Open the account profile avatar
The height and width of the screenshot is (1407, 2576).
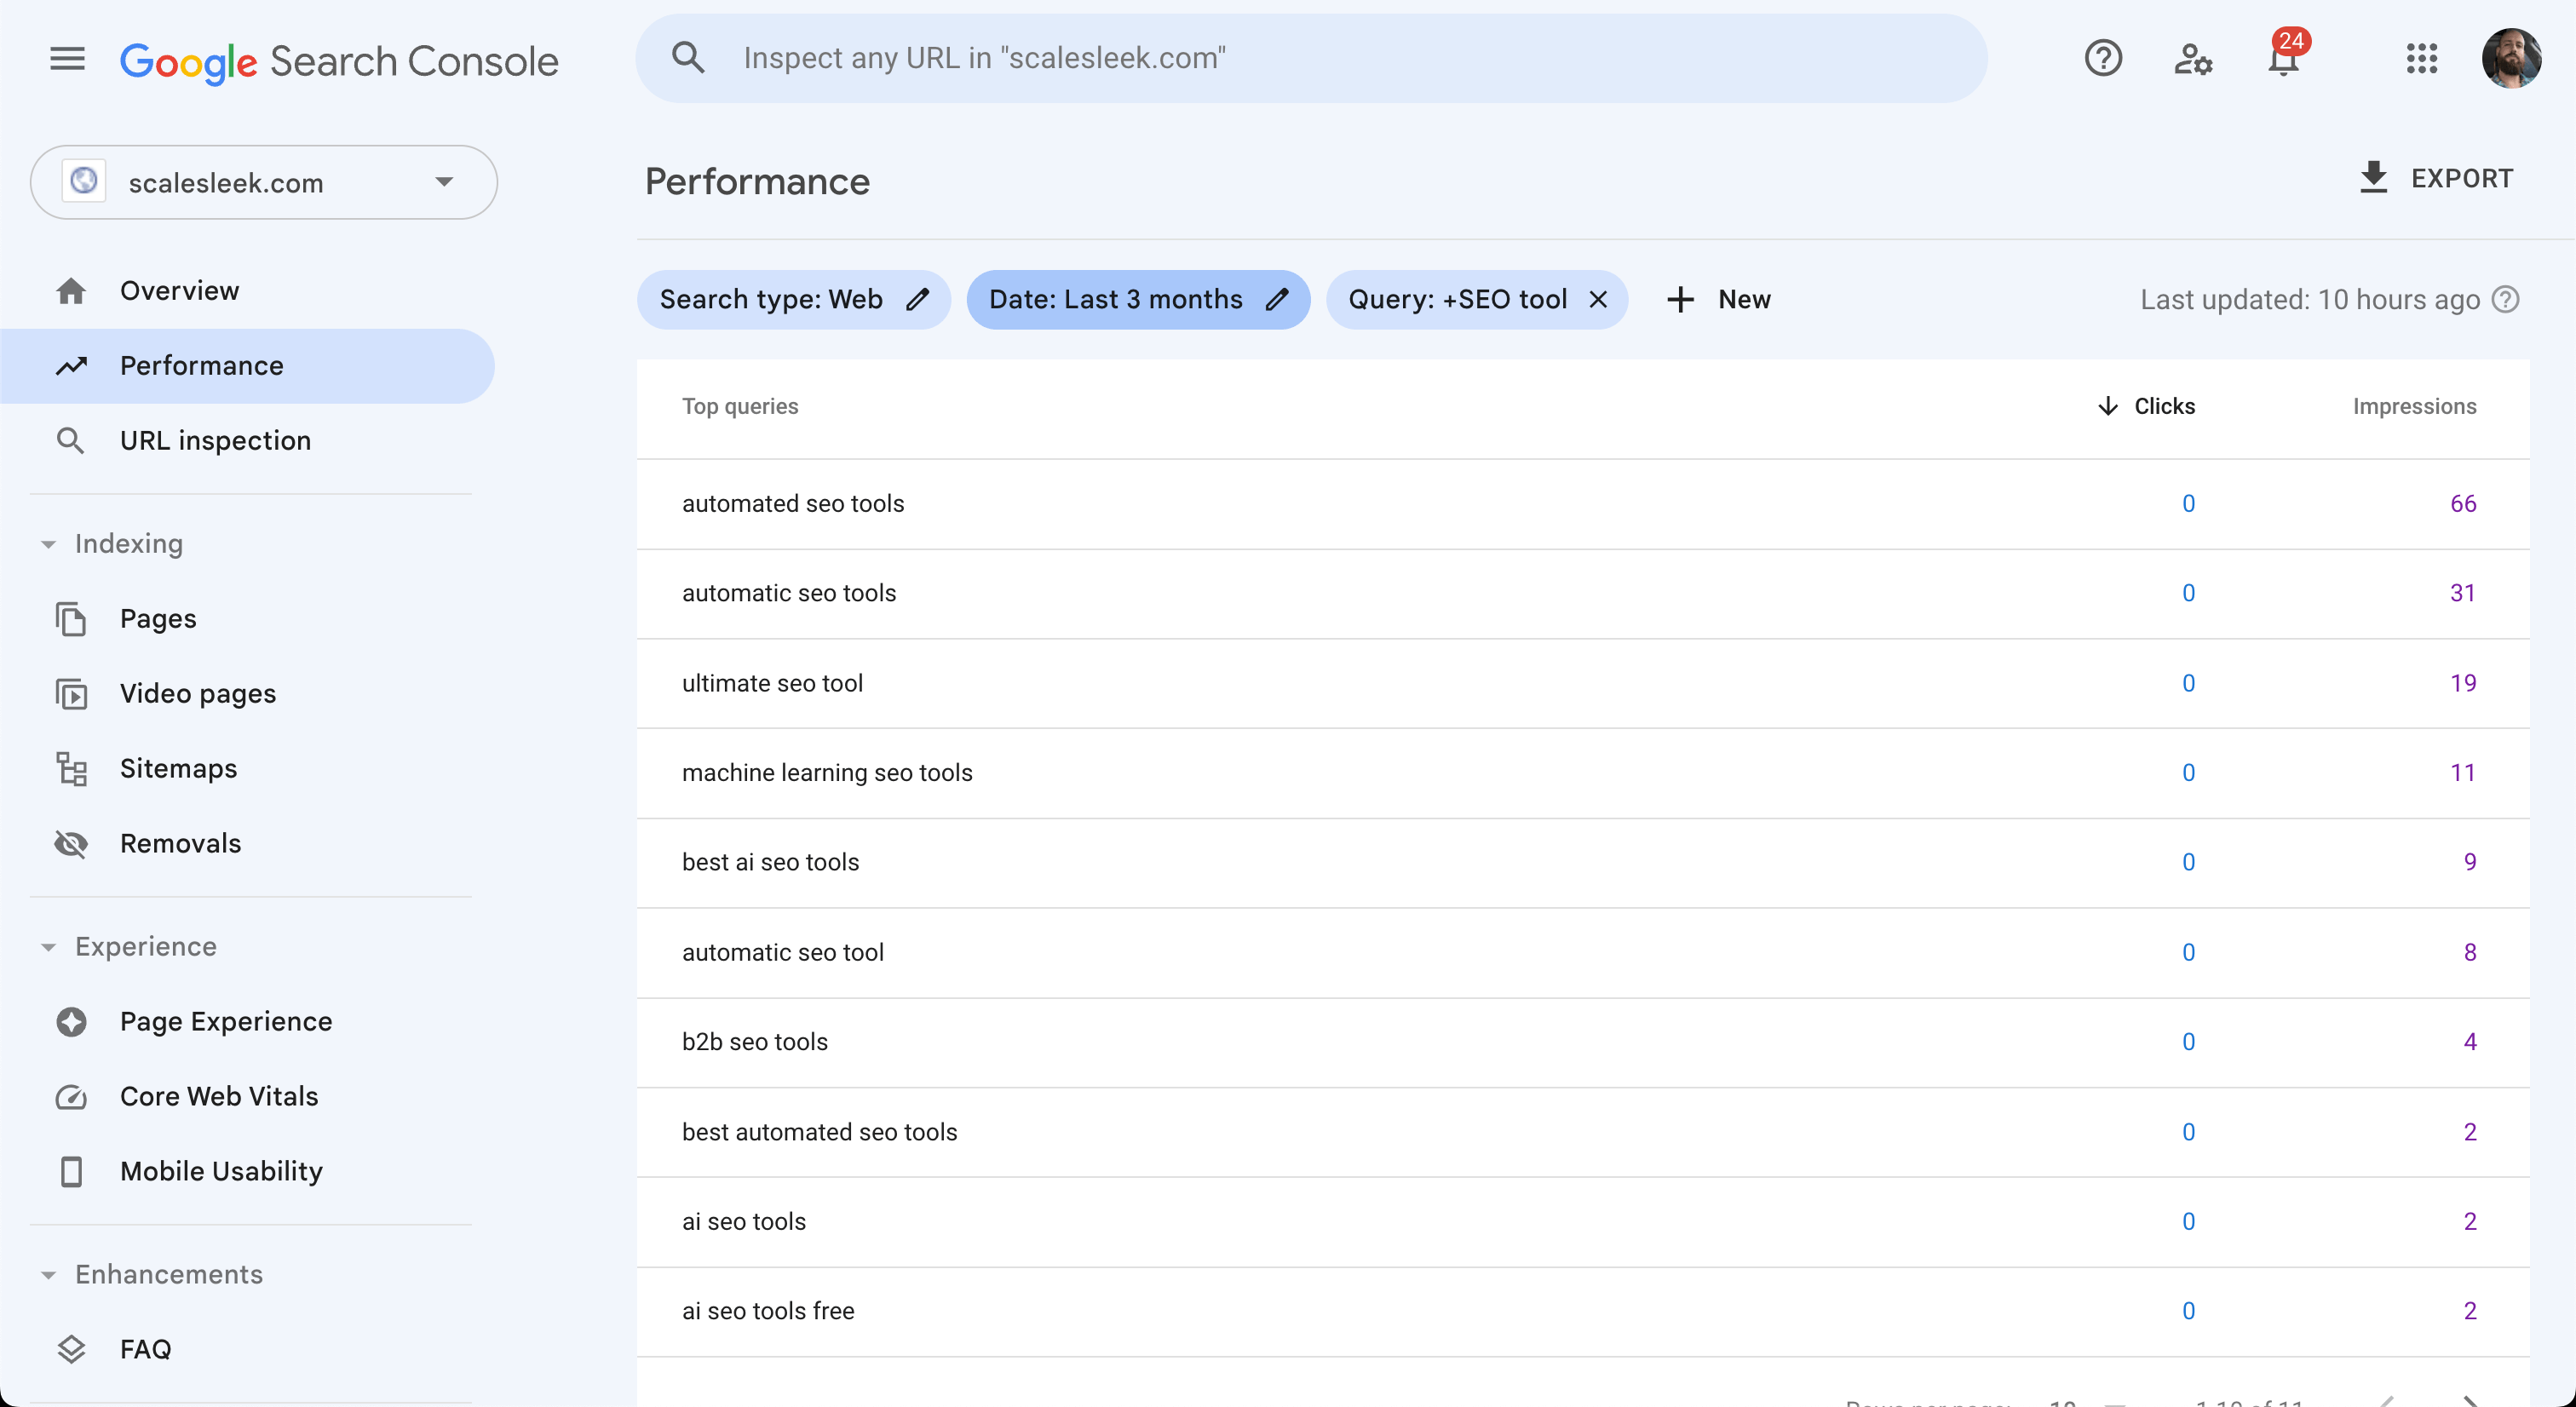(2510, 59)
